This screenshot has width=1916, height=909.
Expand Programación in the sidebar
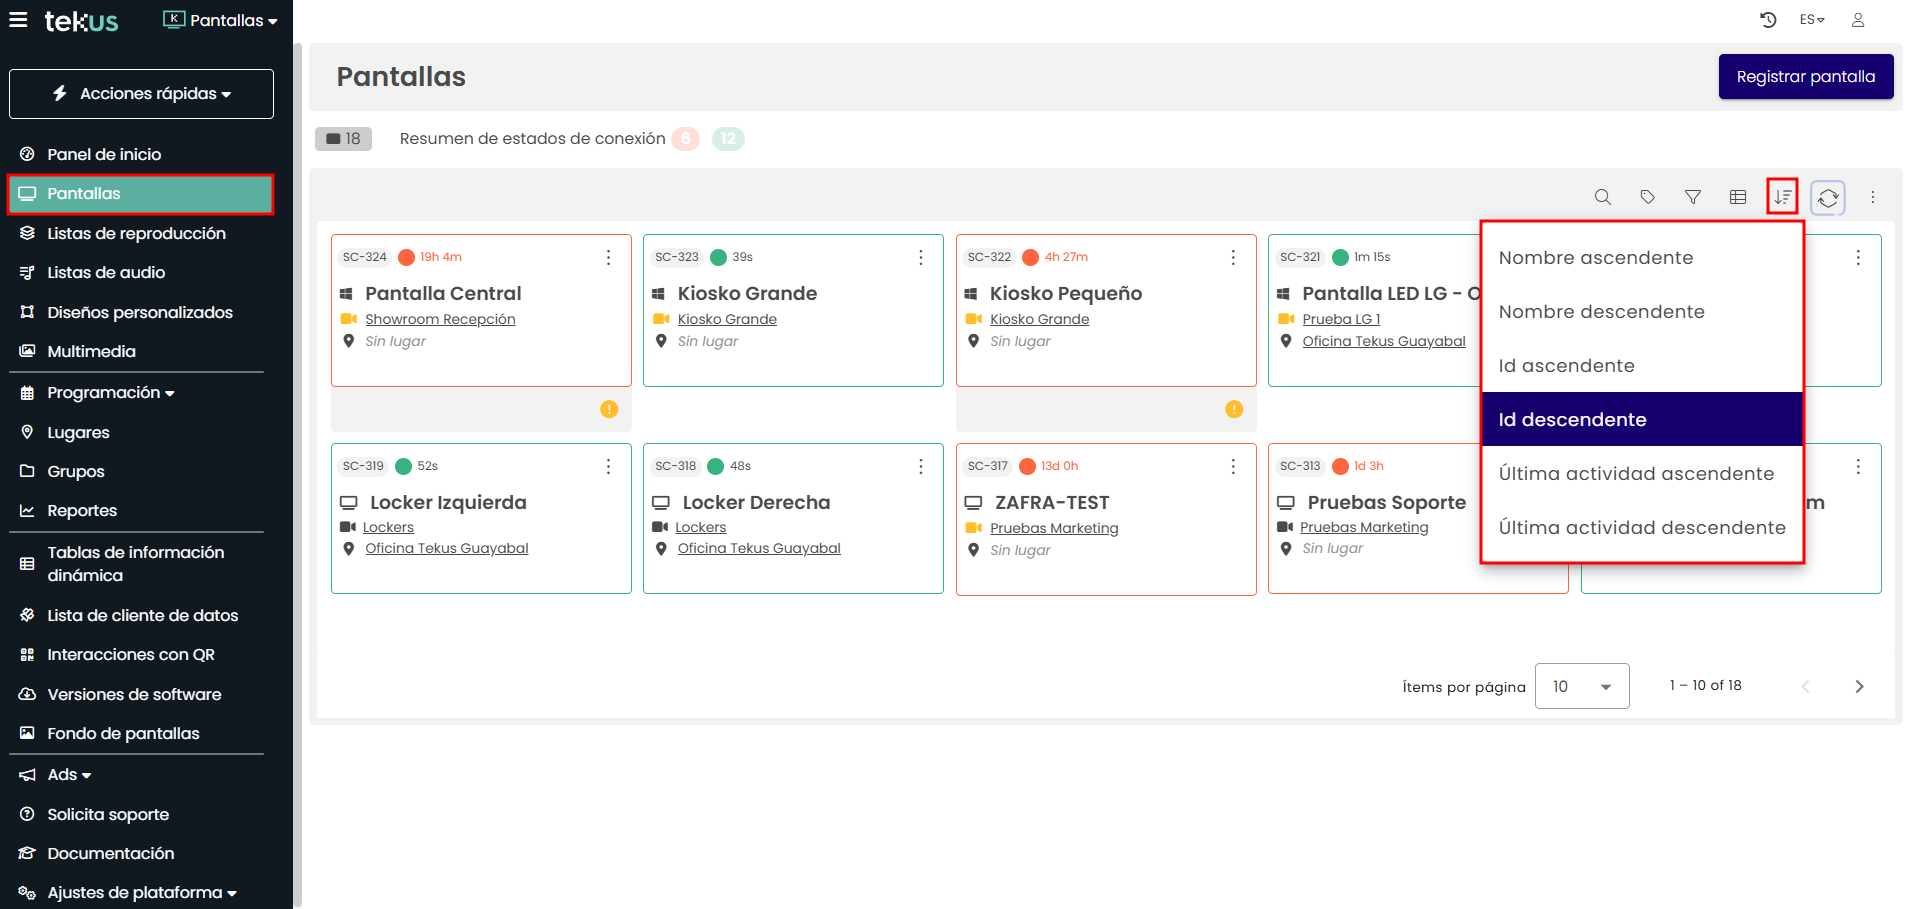[110, 393]
